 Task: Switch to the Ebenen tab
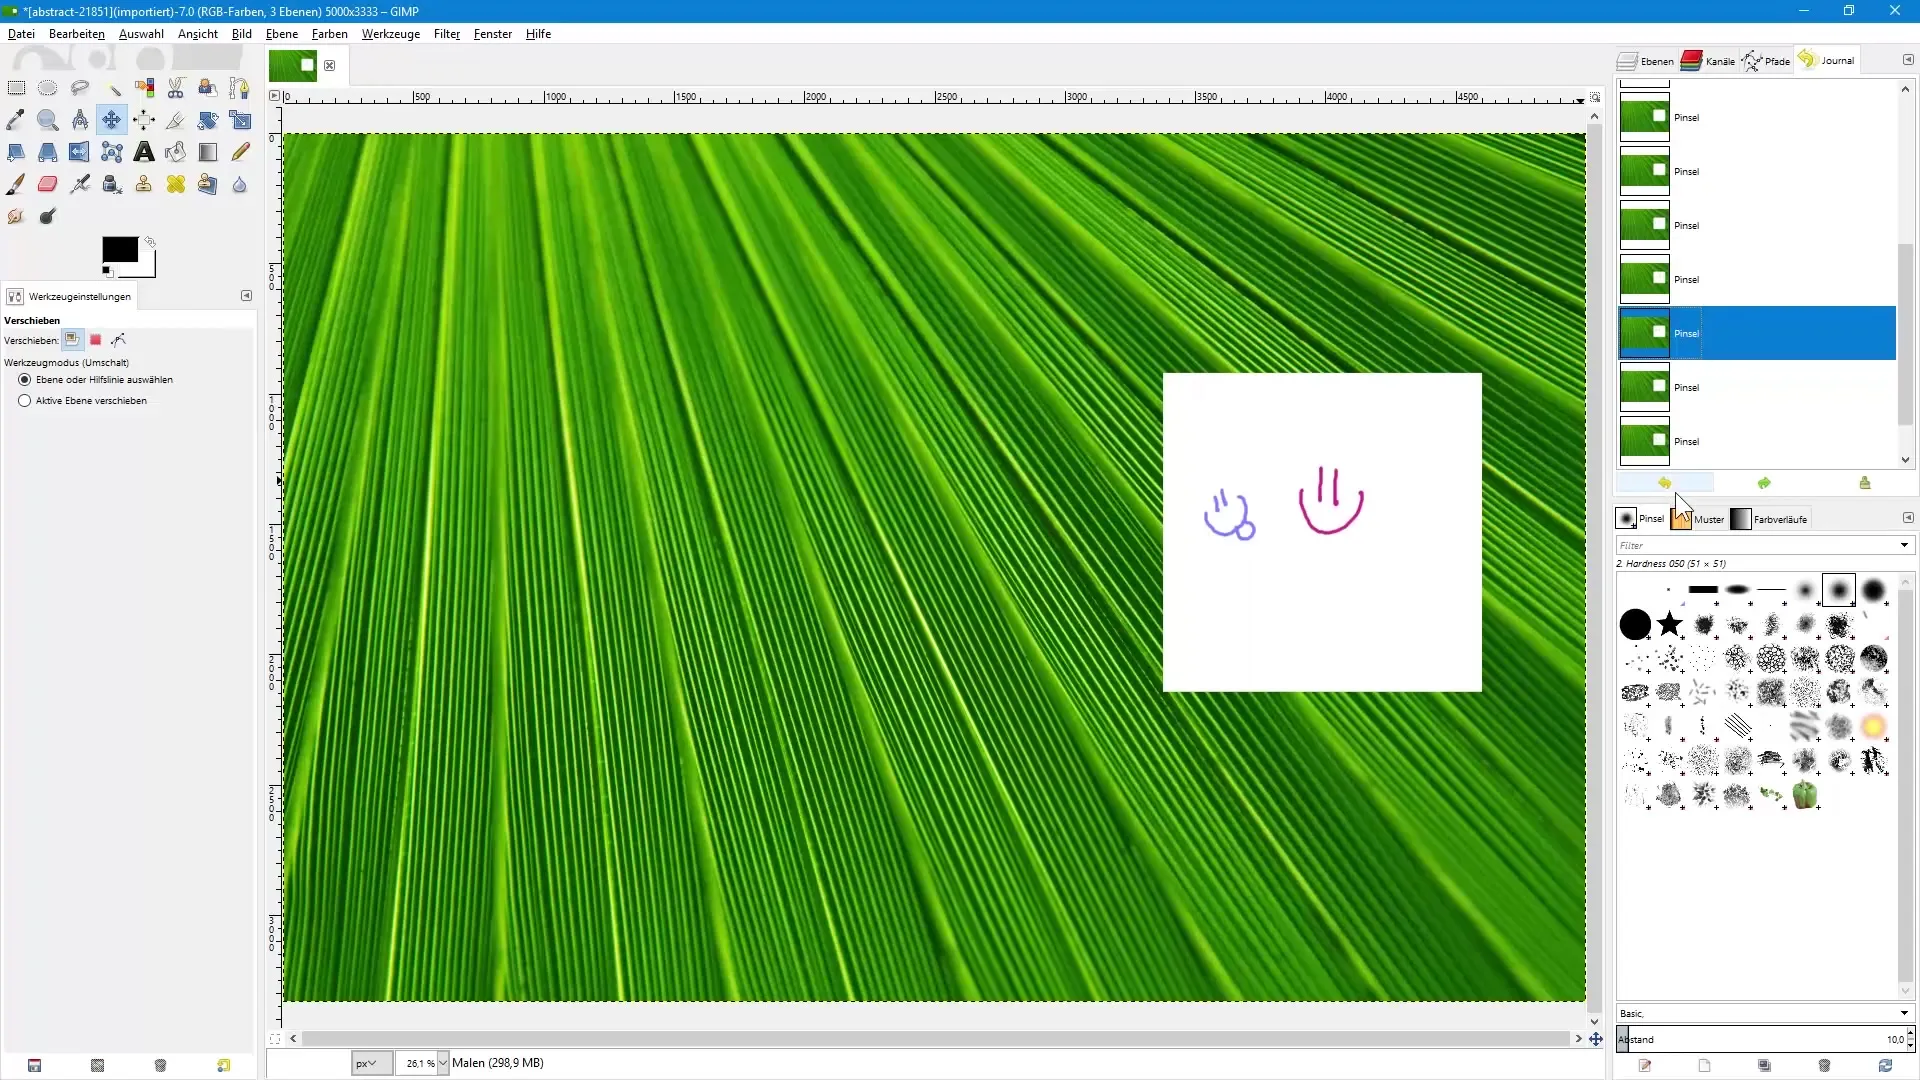[1645, 61]
